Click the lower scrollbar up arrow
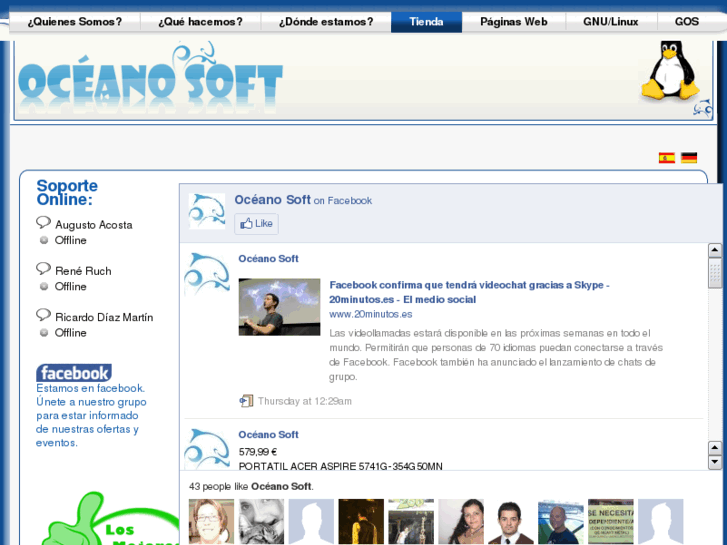This screenshot has height=545, width=727. pos(714,448)
